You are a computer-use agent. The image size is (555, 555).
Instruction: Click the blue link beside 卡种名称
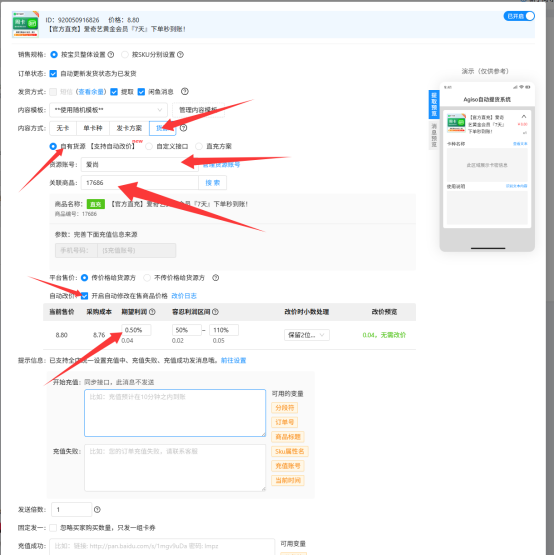(x=520, y=144)
